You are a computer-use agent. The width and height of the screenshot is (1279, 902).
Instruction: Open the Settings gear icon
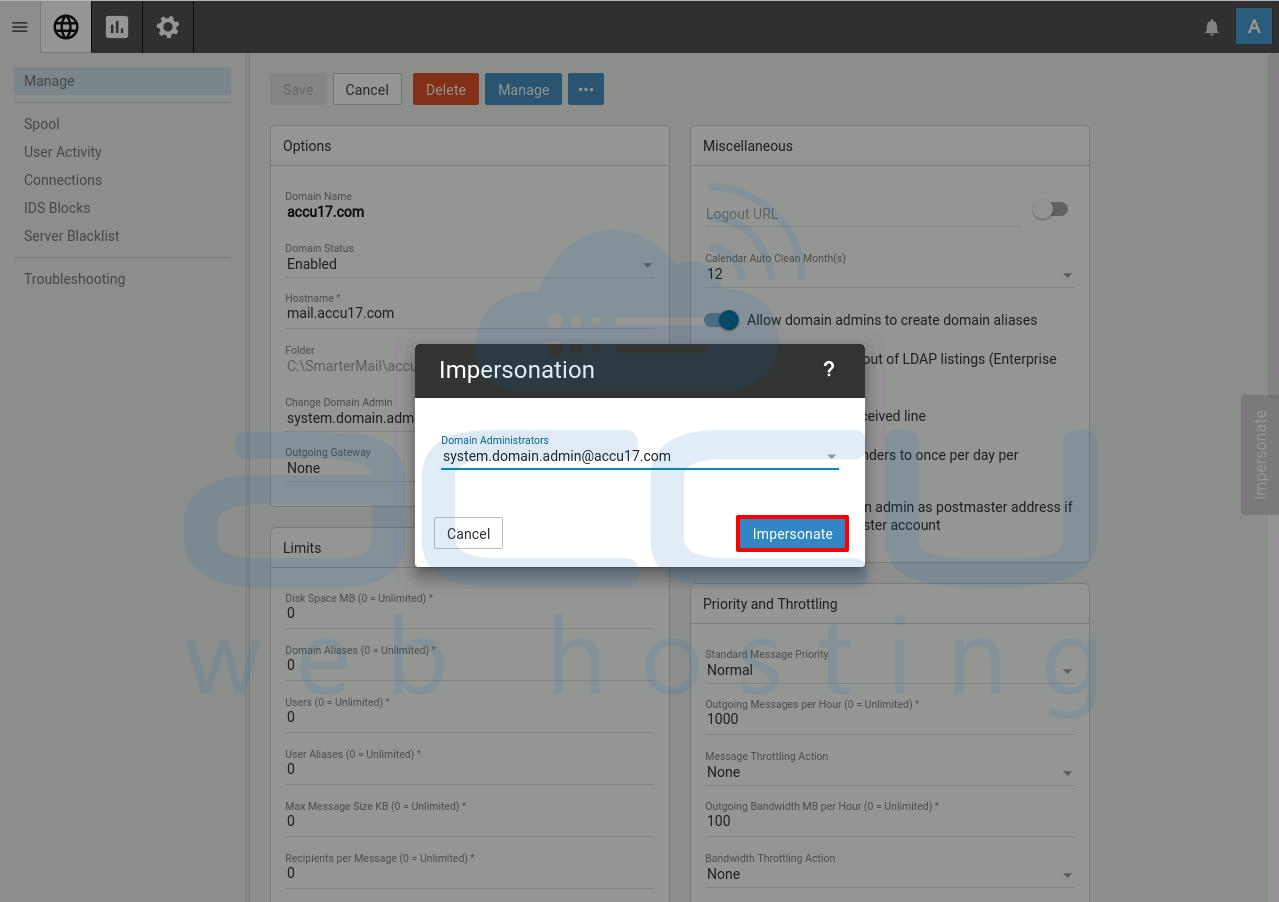click(x=168, y=27)
